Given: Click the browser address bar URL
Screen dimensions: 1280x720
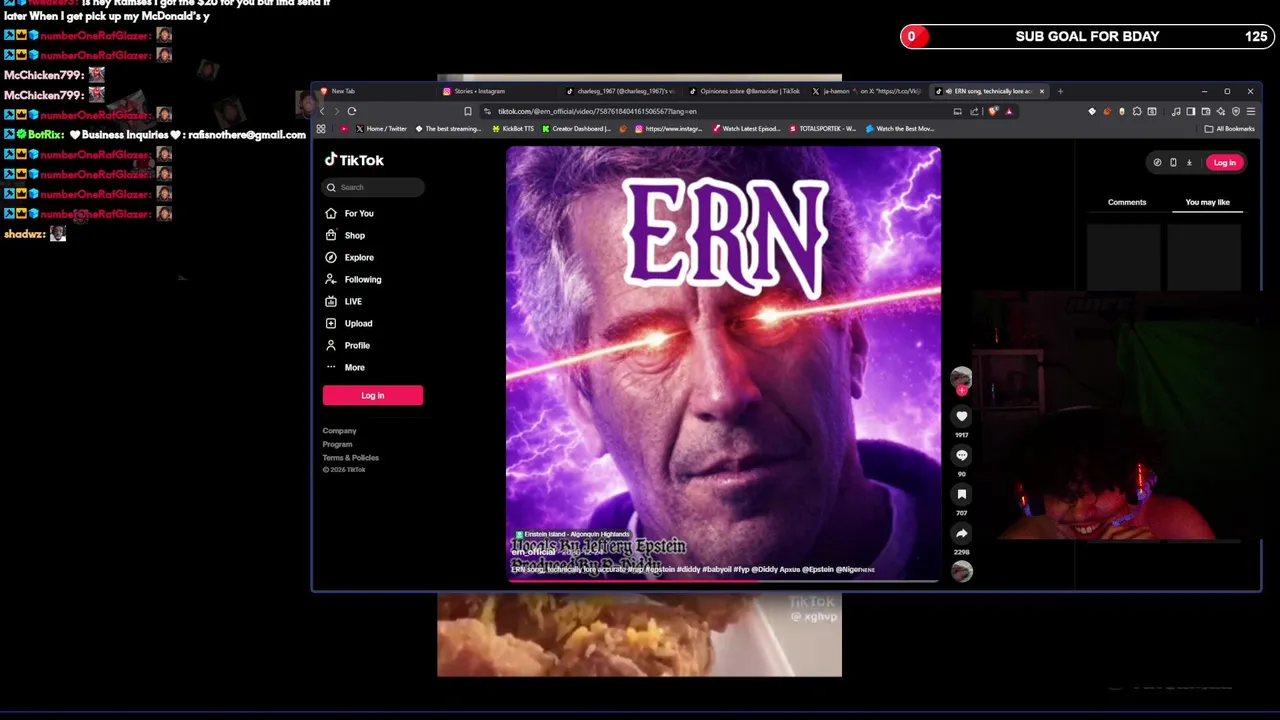Looking at the screenshot, I should click(x=597, y=111).
